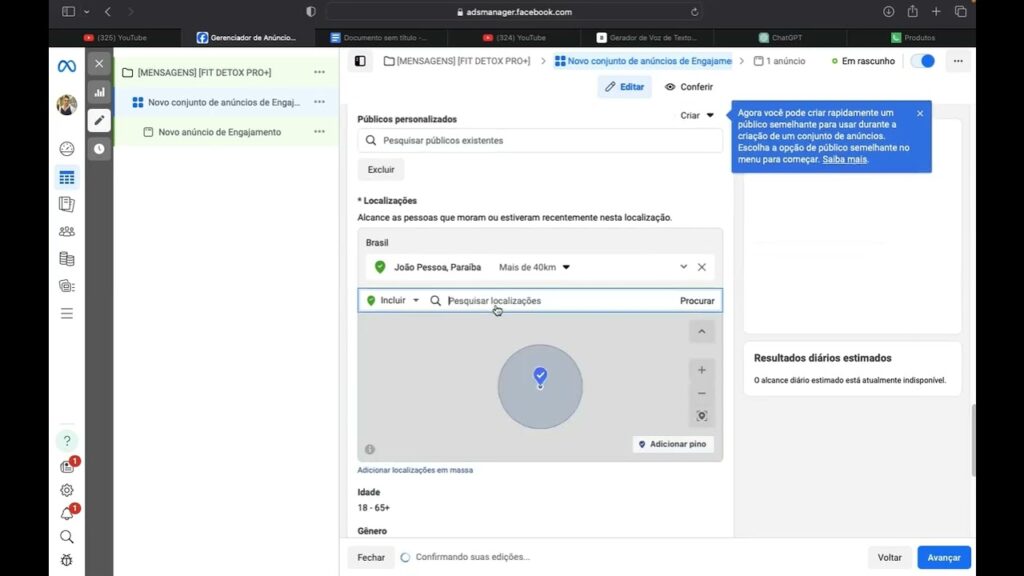1024x576 pixels.
Task: Toggle the ad set status switch
Action: pyautogui.click(x=922, y=61)
